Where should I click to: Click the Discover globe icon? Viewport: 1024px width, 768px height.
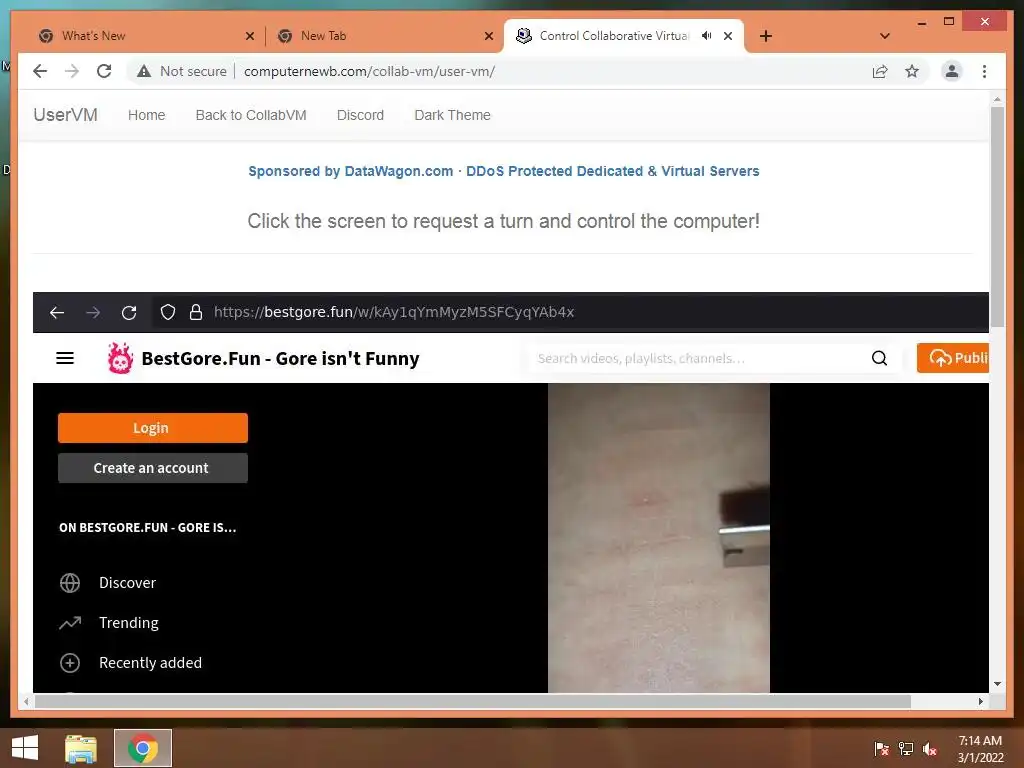(70, 583)
